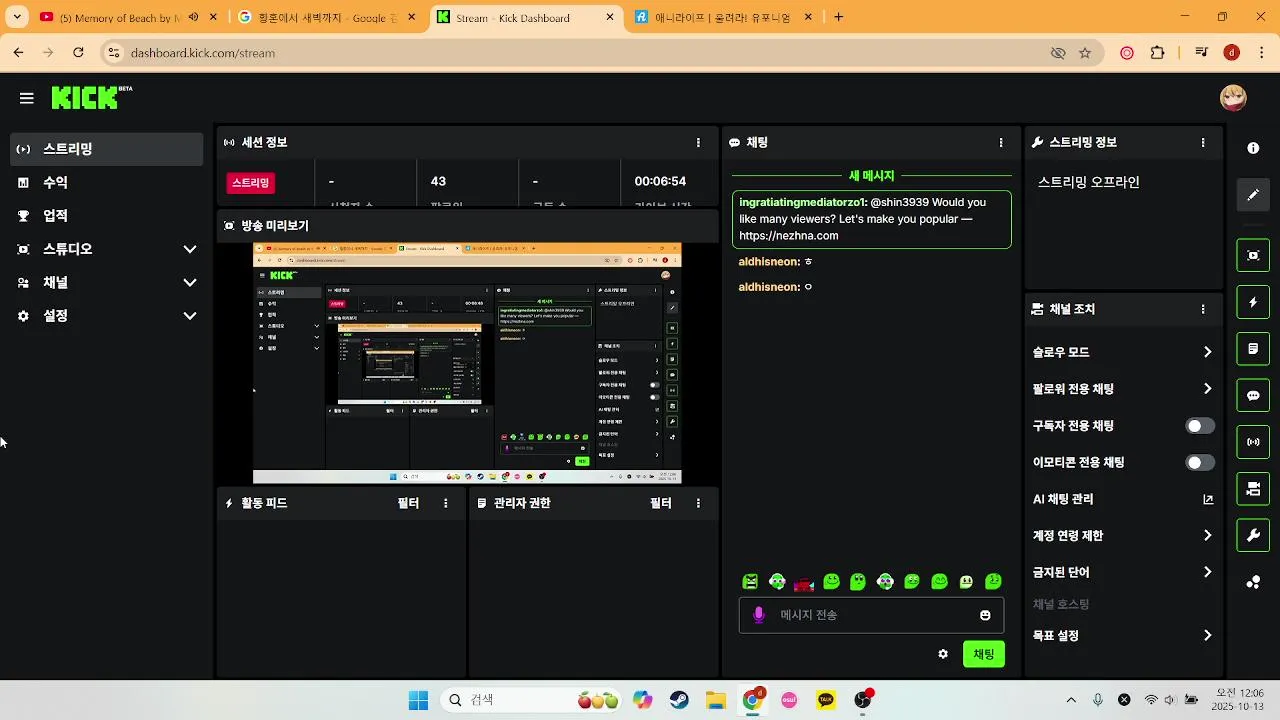The width and height of the screenshot is (1280, 720).
Task: Click the 새 메시지 divider label in chat
Action: (x=871, y=175)
